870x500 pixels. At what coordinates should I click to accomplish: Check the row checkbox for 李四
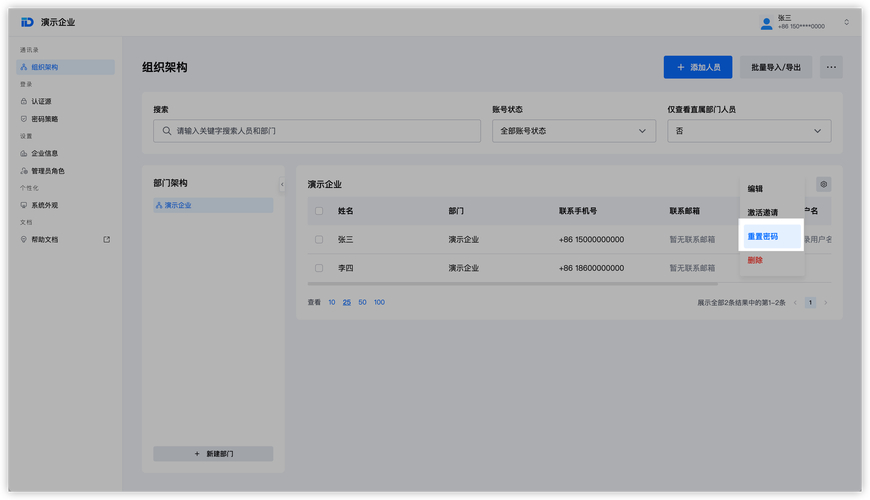(x=319, y=268)
